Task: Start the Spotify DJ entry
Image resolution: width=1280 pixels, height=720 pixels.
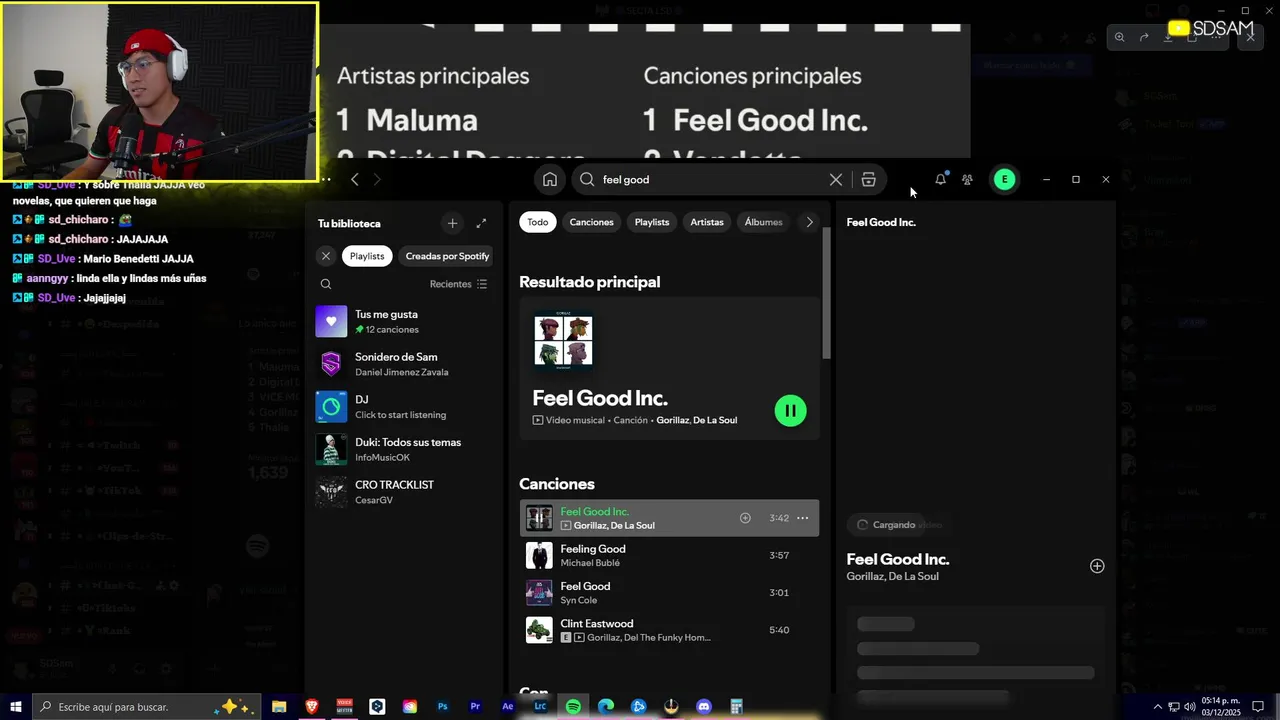Action: [x=405, y=407]
